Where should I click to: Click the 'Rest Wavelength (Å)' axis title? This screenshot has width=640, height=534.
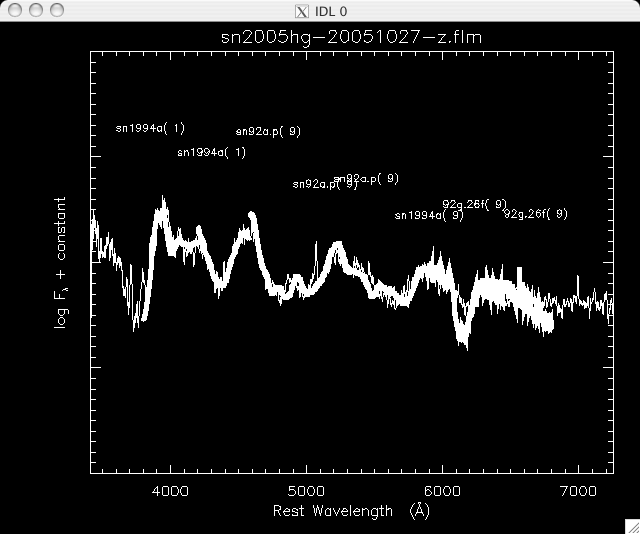pyautogui.click(x=351, y=511)
